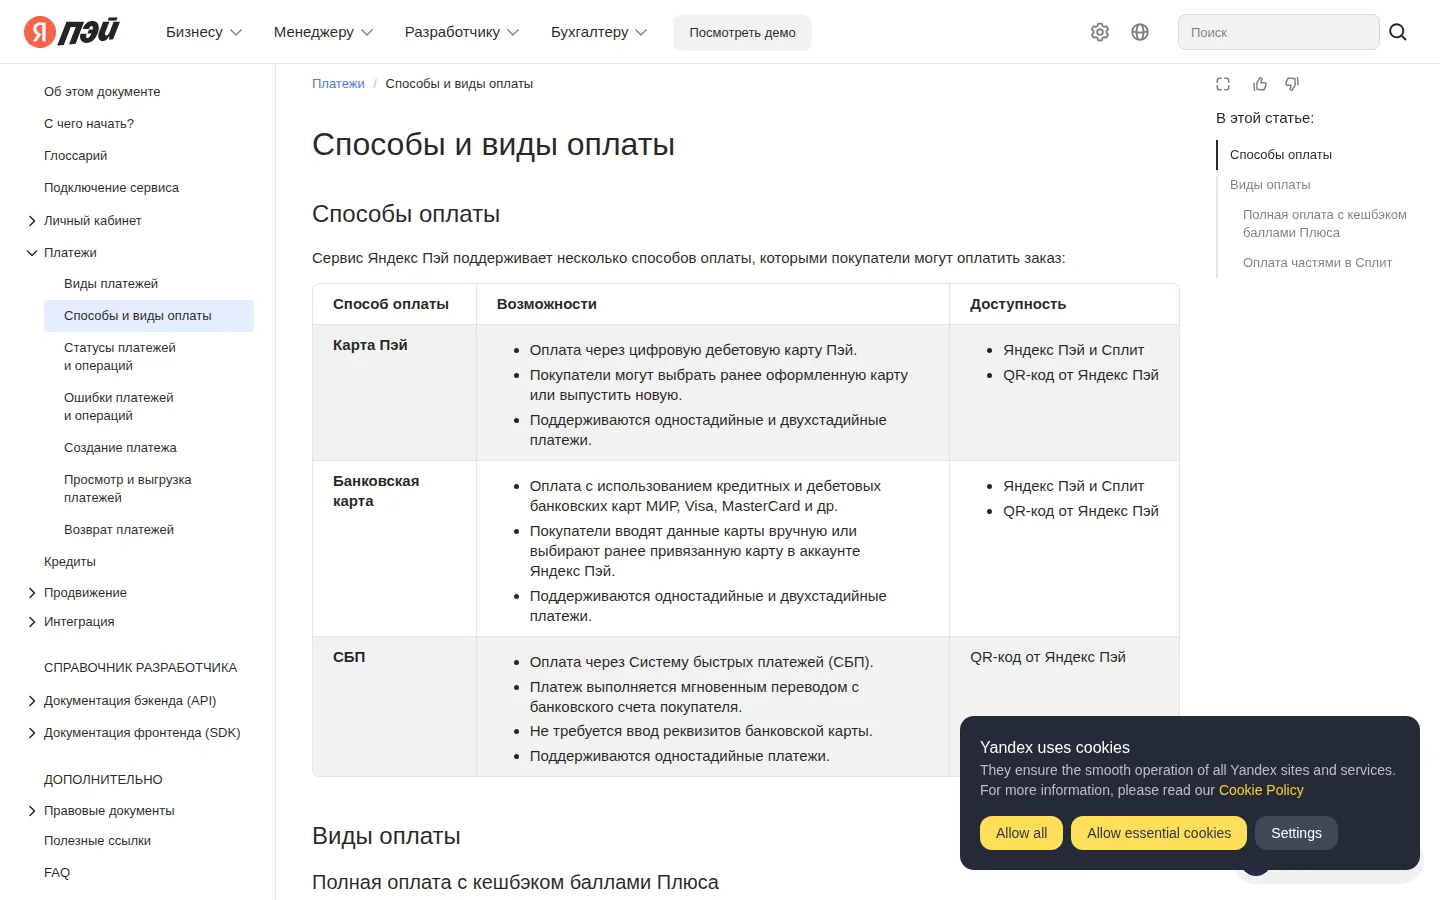Screen dimensions: 1440x900
Task: Open Виды платежей page
Action: 111,283
